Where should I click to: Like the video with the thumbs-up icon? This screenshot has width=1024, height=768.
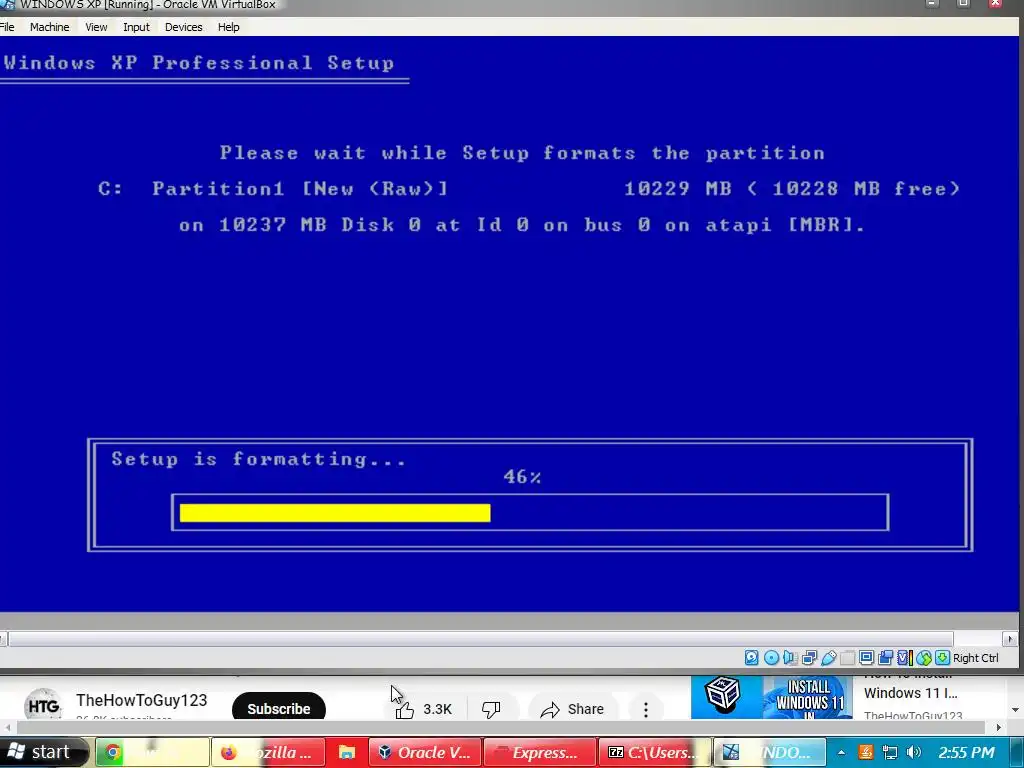(x=404, y=709)
